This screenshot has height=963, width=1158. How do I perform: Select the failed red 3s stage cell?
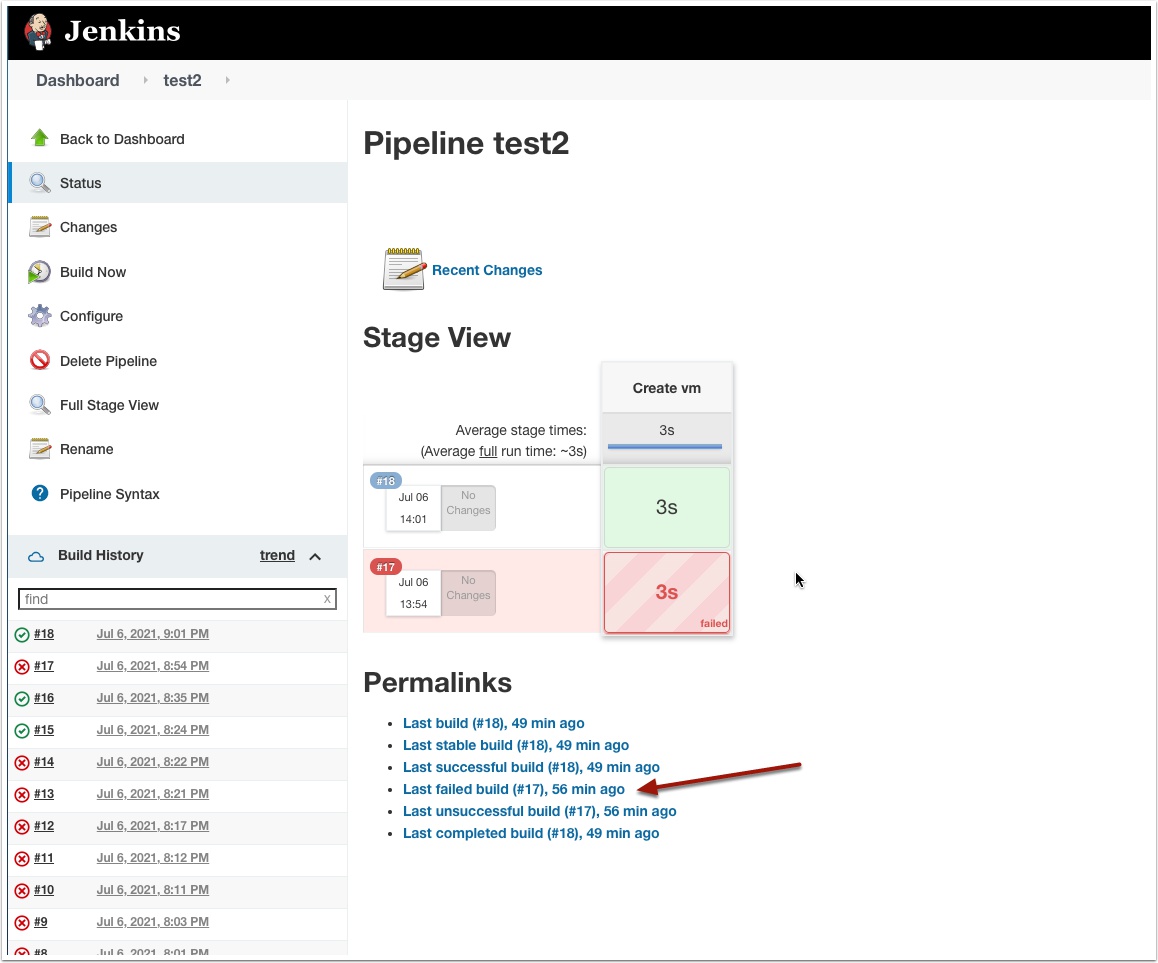(667, 592)
